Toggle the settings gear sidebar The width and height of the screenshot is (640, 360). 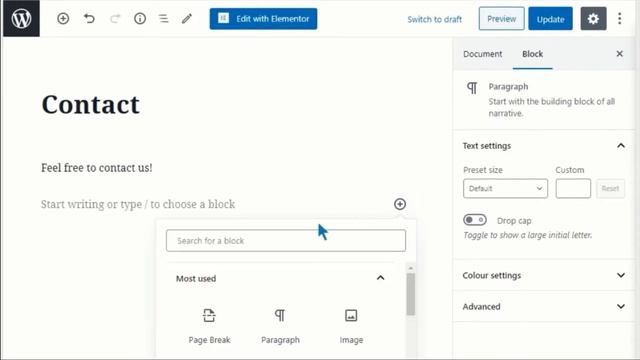[593, 19]
